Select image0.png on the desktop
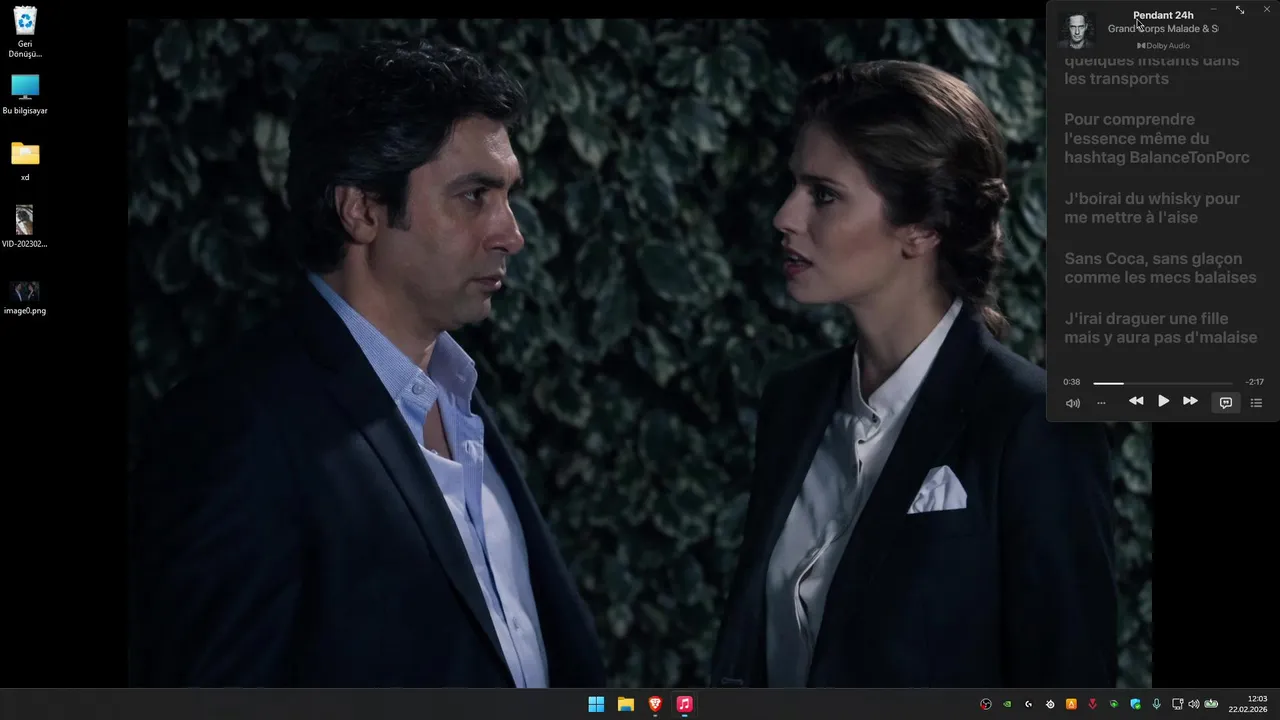The image size is (1280, 720). (25, 297)
